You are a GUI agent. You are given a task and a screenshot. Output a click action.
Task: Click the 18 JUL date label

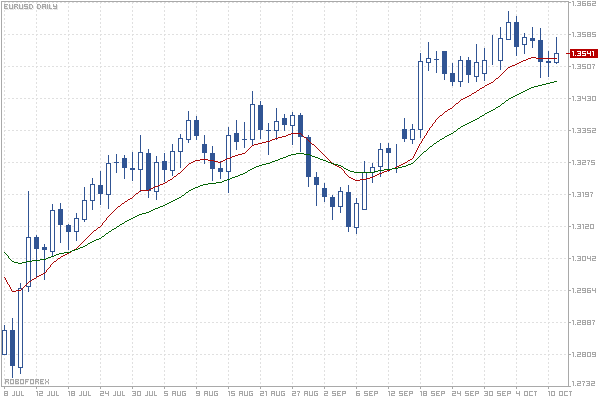(x=80, y=393)
